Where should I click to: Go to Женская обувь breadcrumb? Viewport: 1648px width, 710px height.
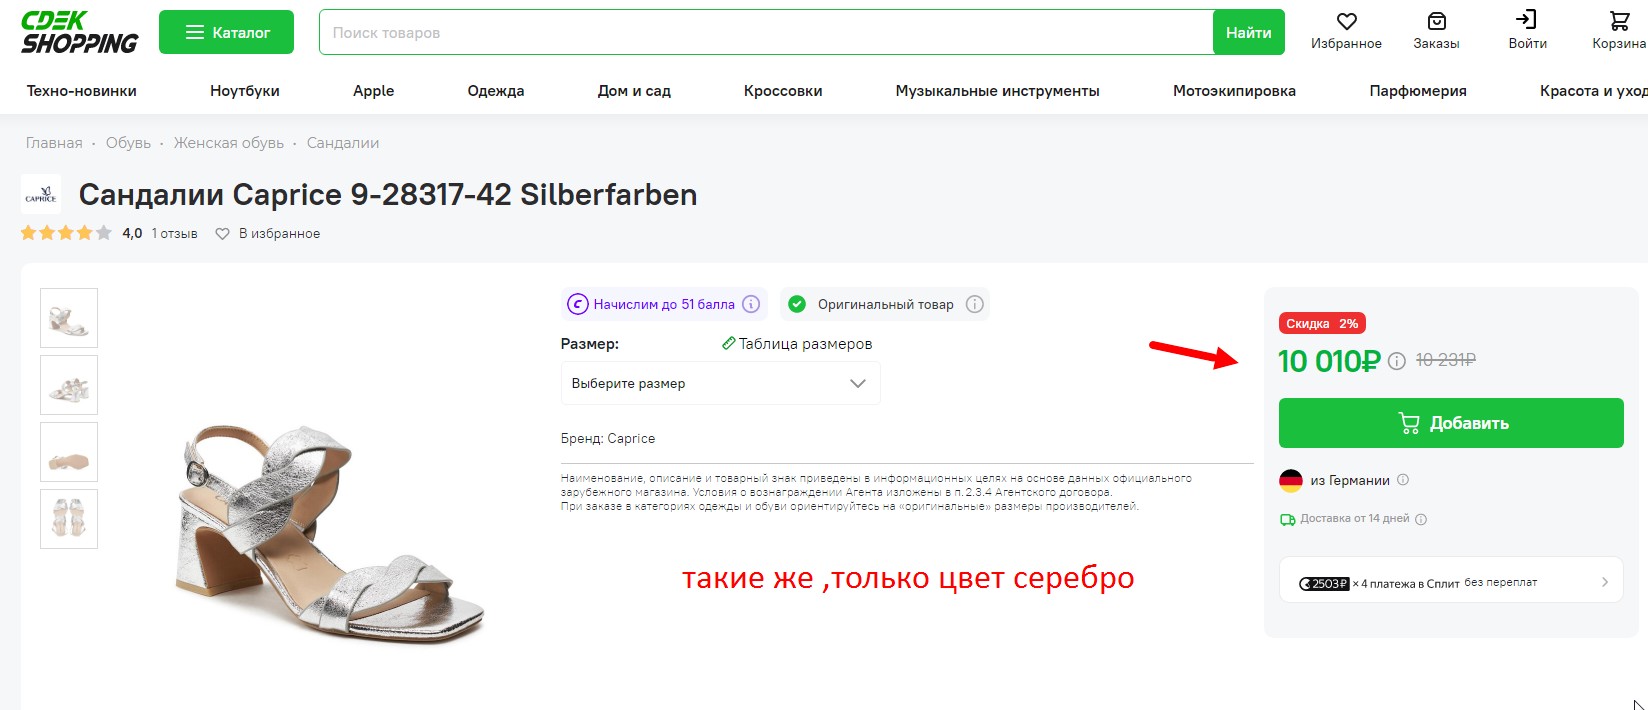(x=229, y=143)
